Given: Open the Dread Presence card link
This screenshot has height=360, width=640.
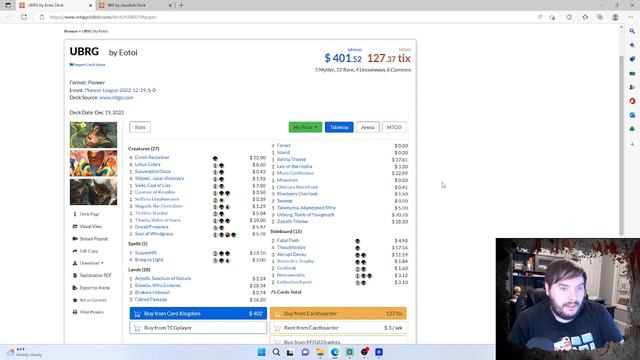Looking at the screenshot, I should coord(151,227).
